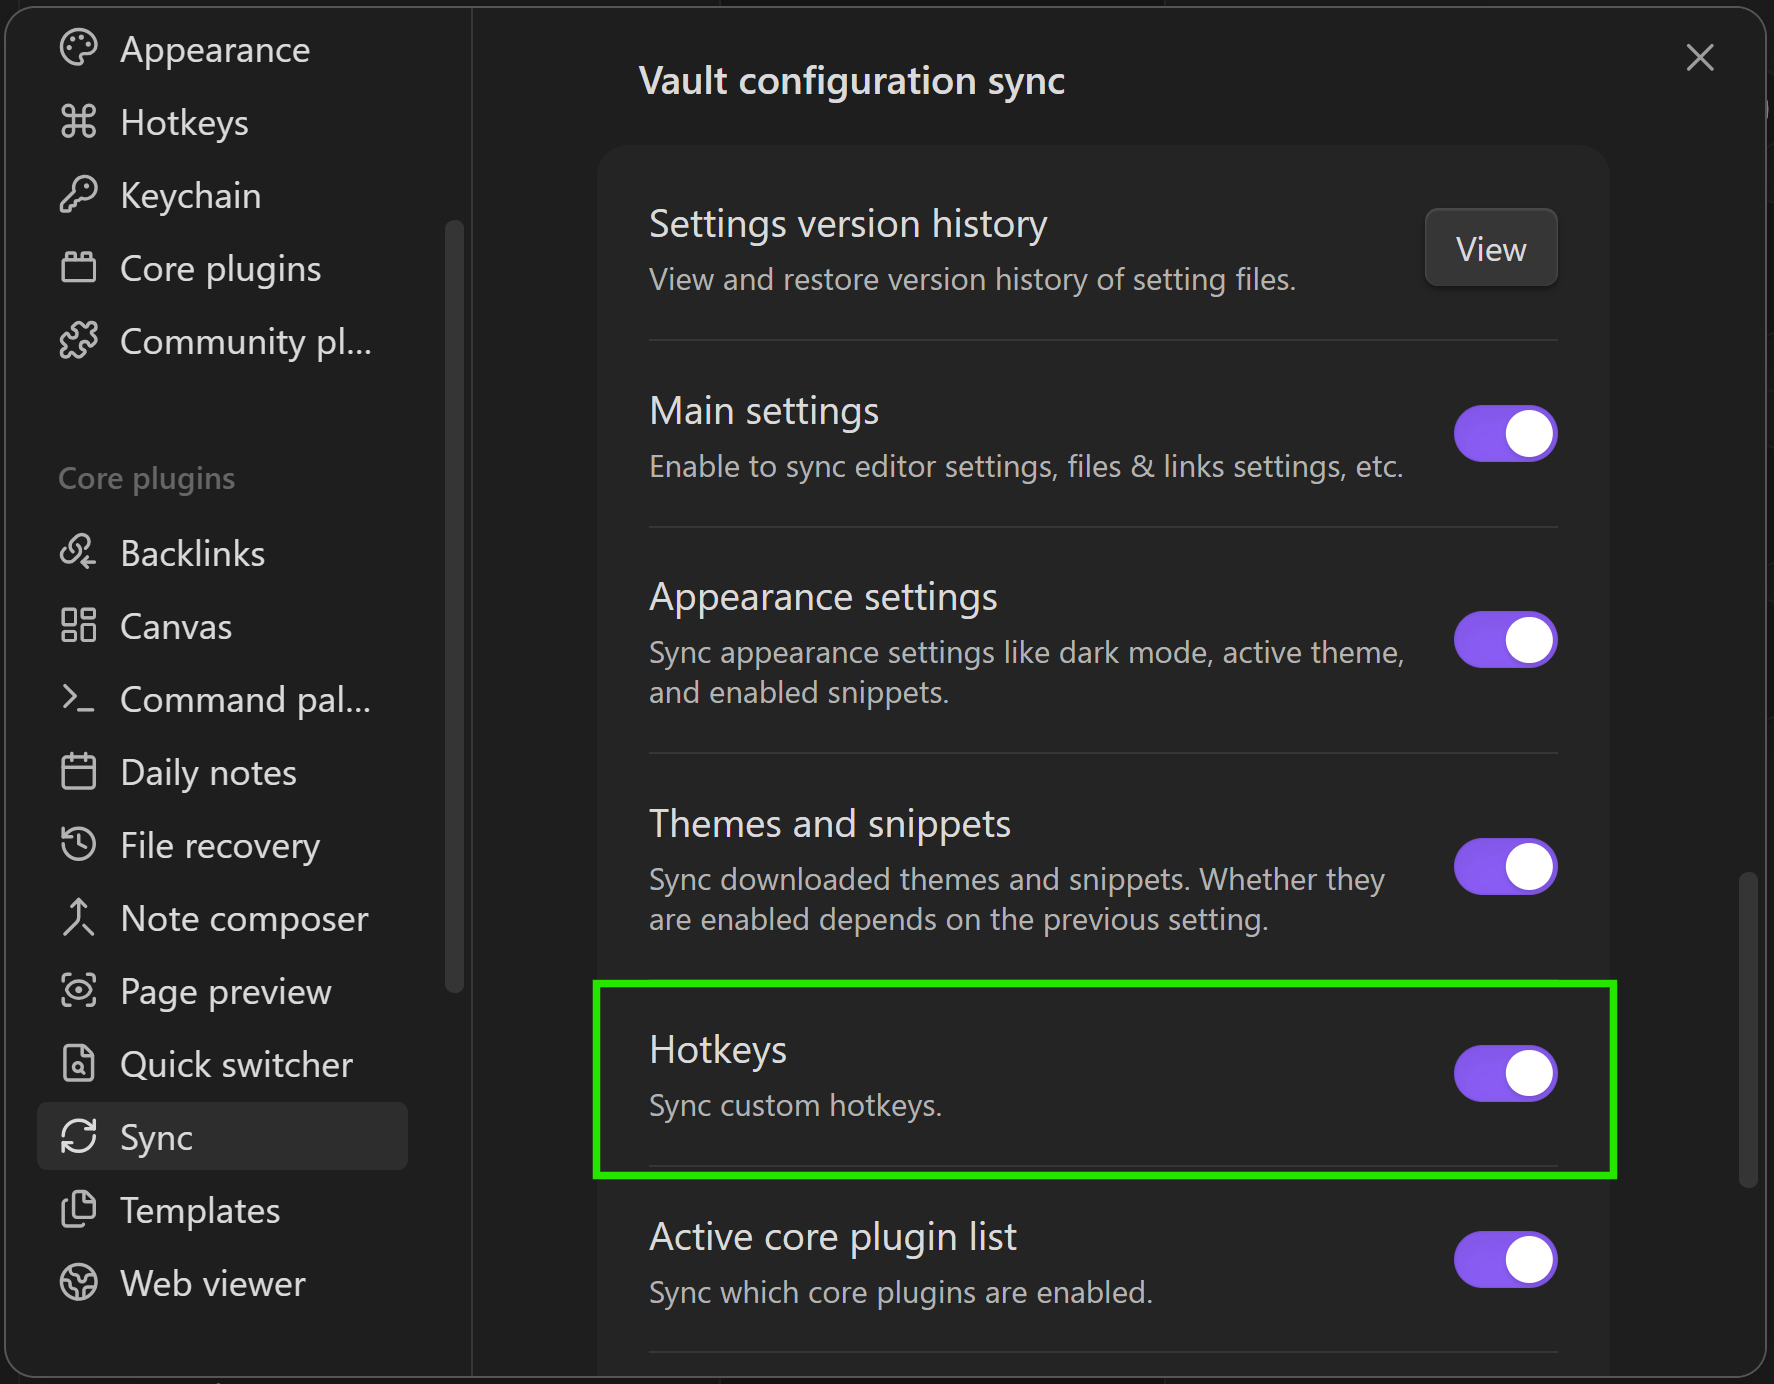The height and width of the screenshot is (1384, 1774).
Task: Click the Keychain key icon
Action: [x=78, y=194]
